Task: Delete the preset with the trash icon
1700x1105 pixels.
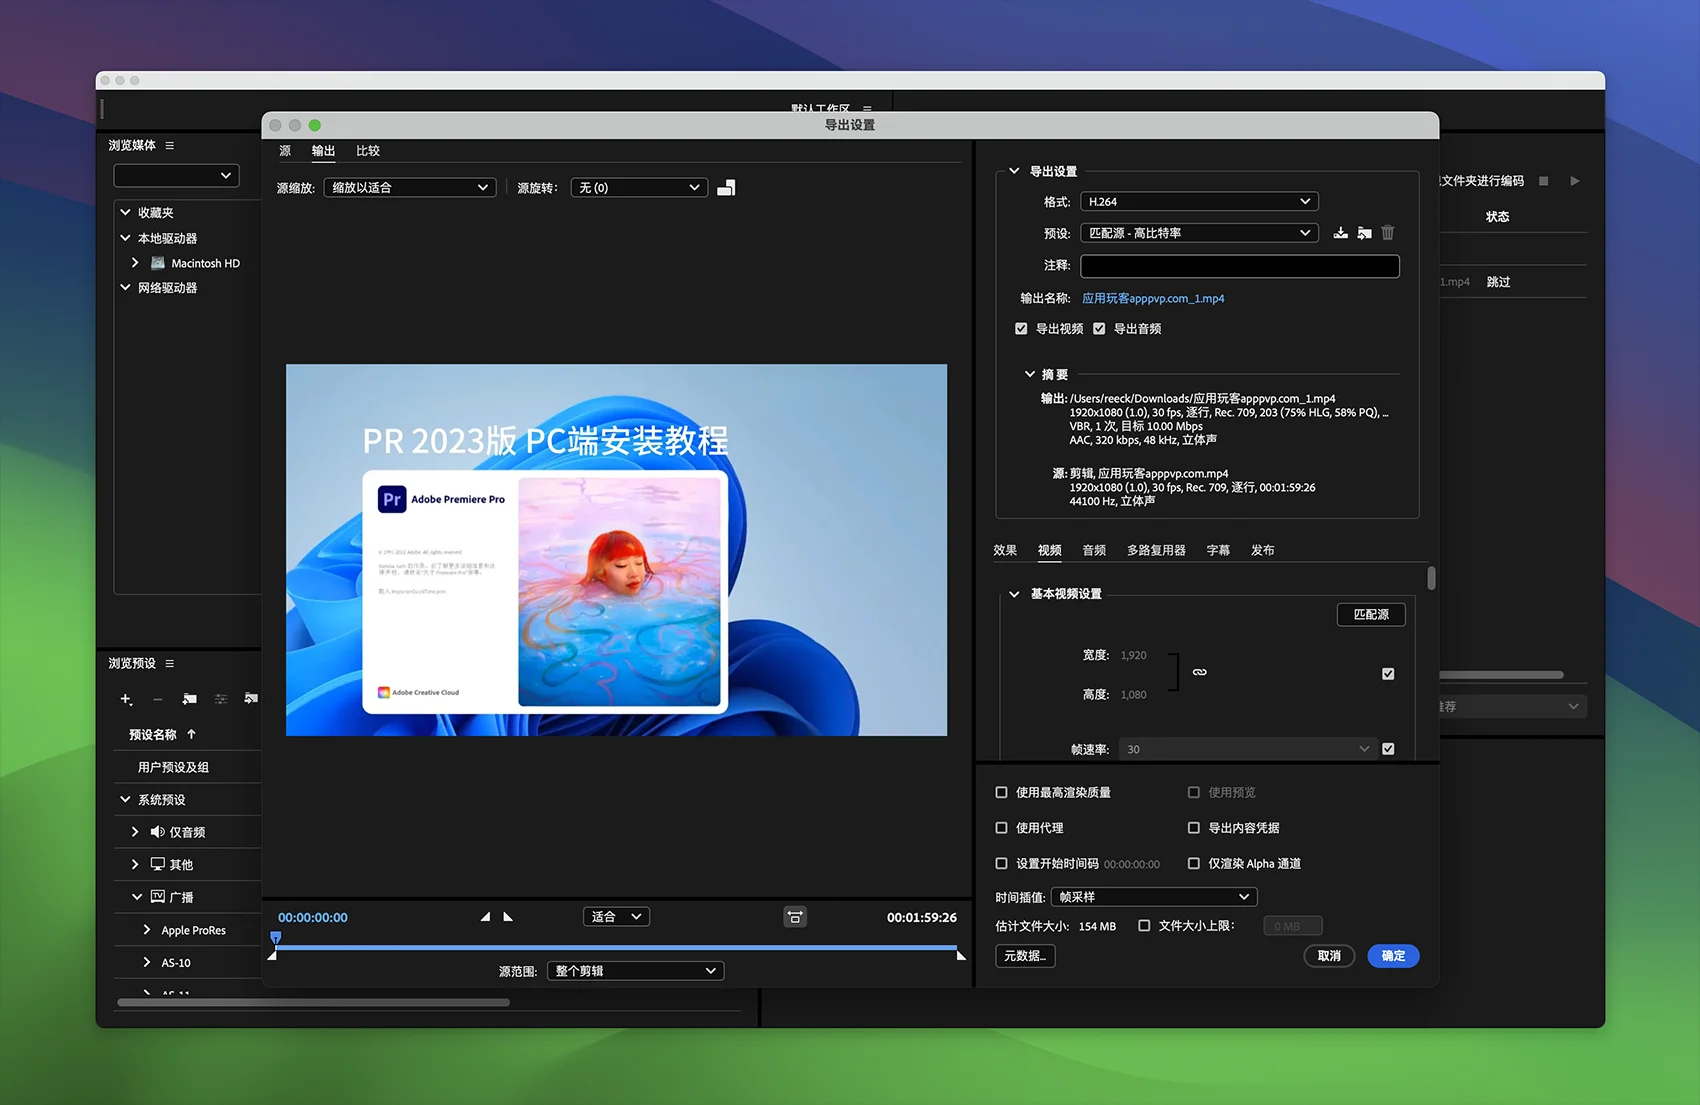Action: [1388, 233]
